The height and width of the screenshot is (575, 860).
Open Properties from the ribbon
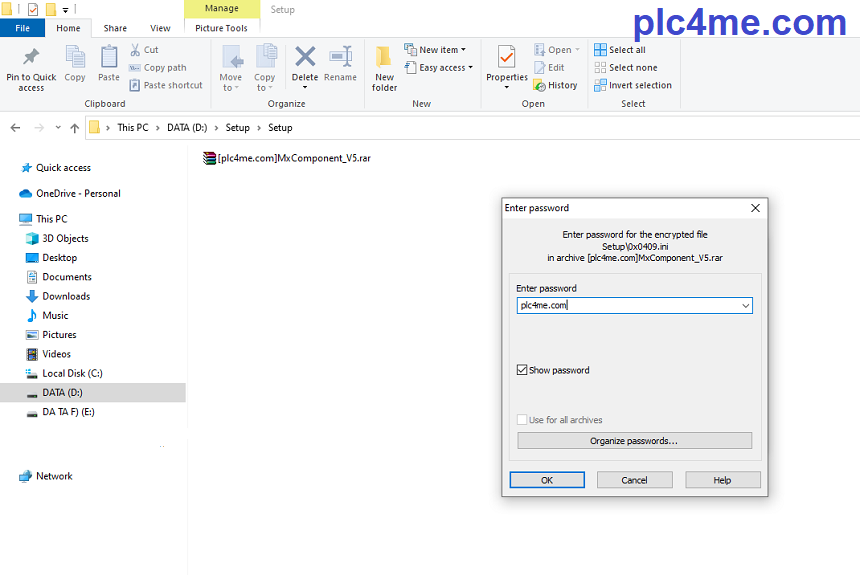(x=507, y=58)
